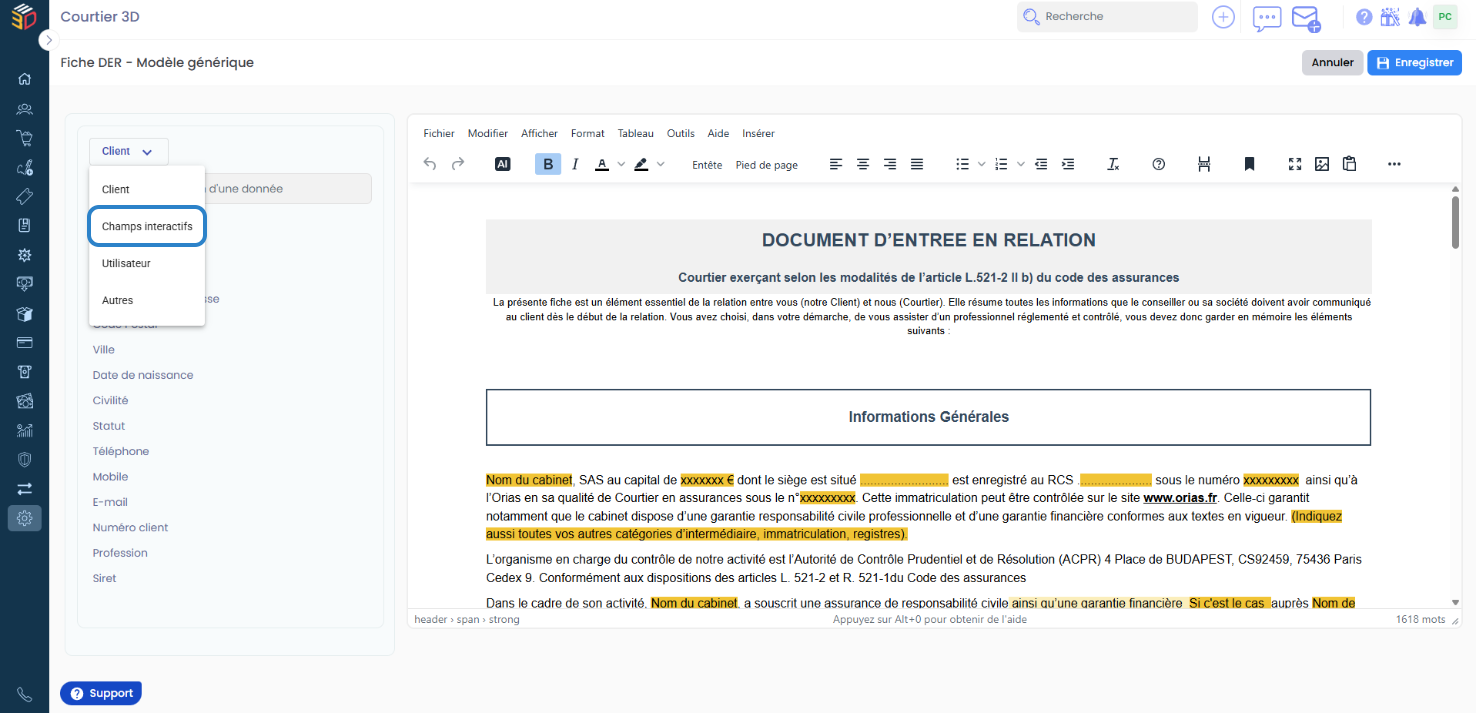Image resolution: width=1476 pixels, height=713 pixels.
Task: Open chat messages icon in header
Action: click(x=1267, y=17)
